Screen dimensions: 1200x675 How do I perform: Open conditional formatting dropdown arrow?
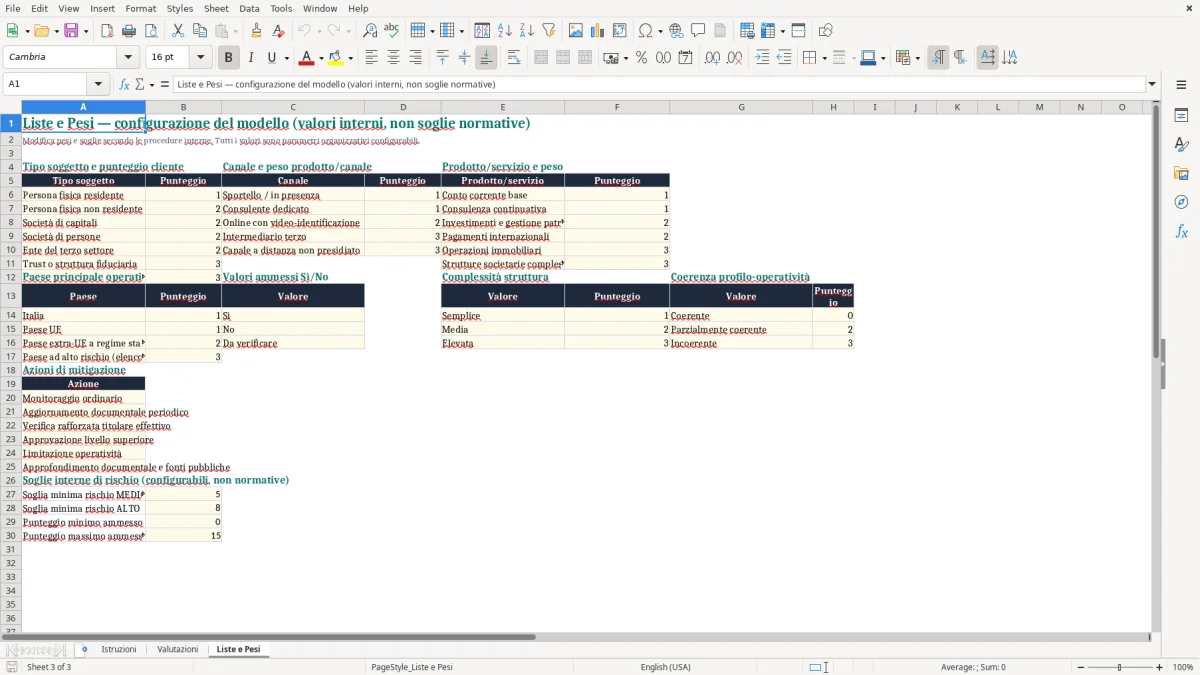(x=917, y=58)
